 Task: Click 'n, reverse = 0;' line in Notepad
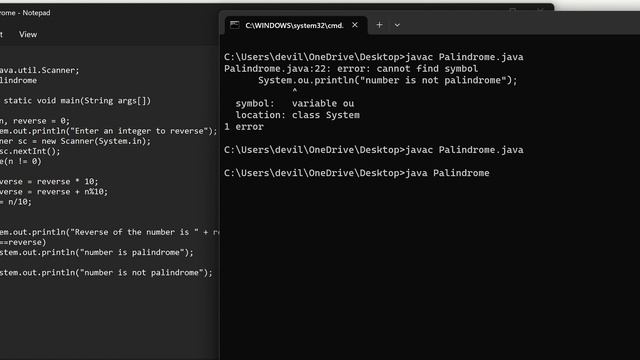point(35,121)
